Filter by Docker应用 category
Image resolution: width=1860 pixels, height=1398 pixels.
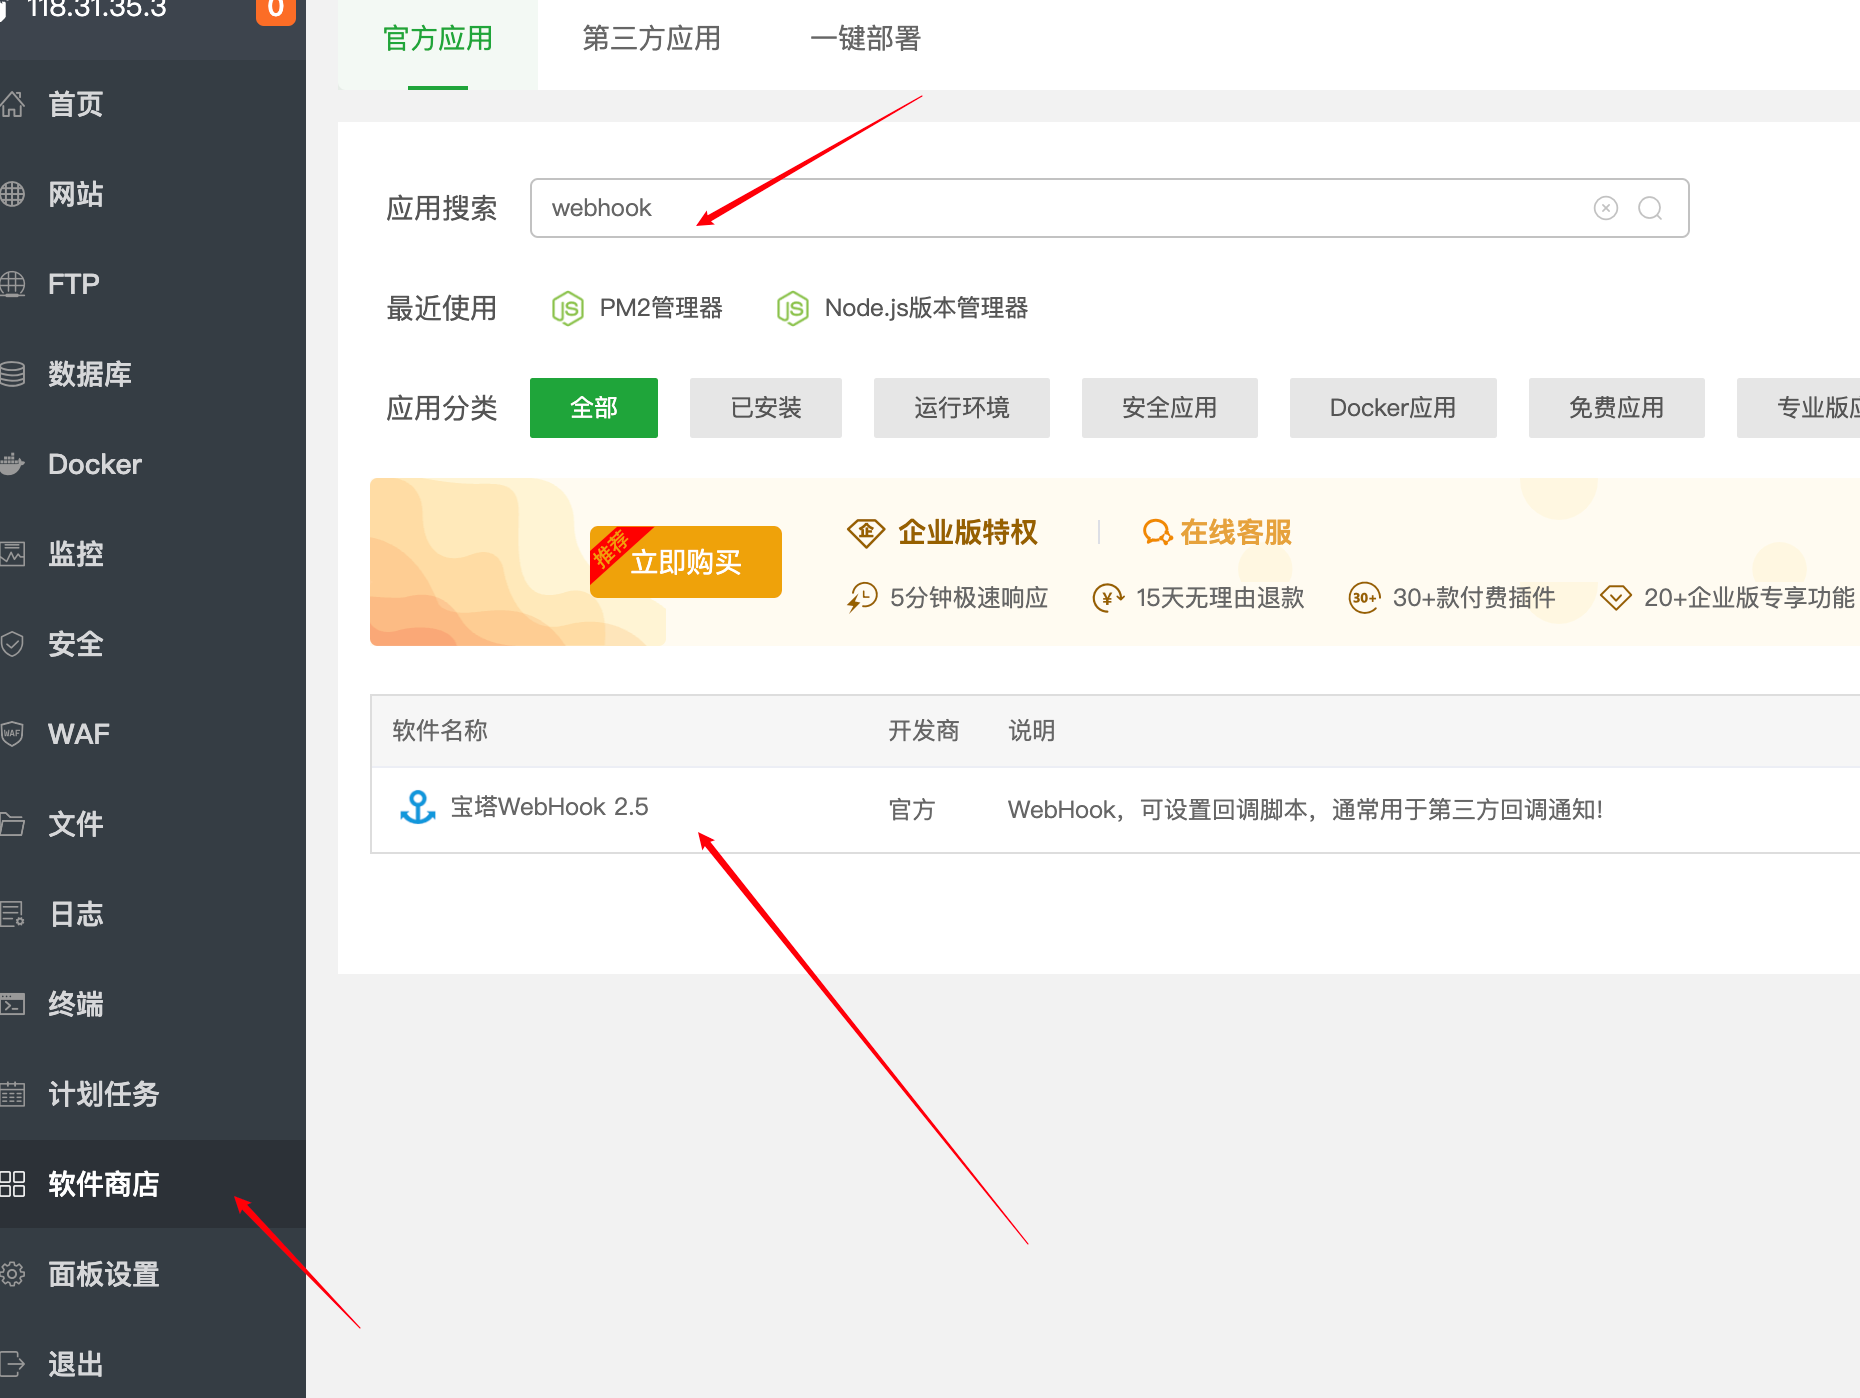coord(1392,408)
